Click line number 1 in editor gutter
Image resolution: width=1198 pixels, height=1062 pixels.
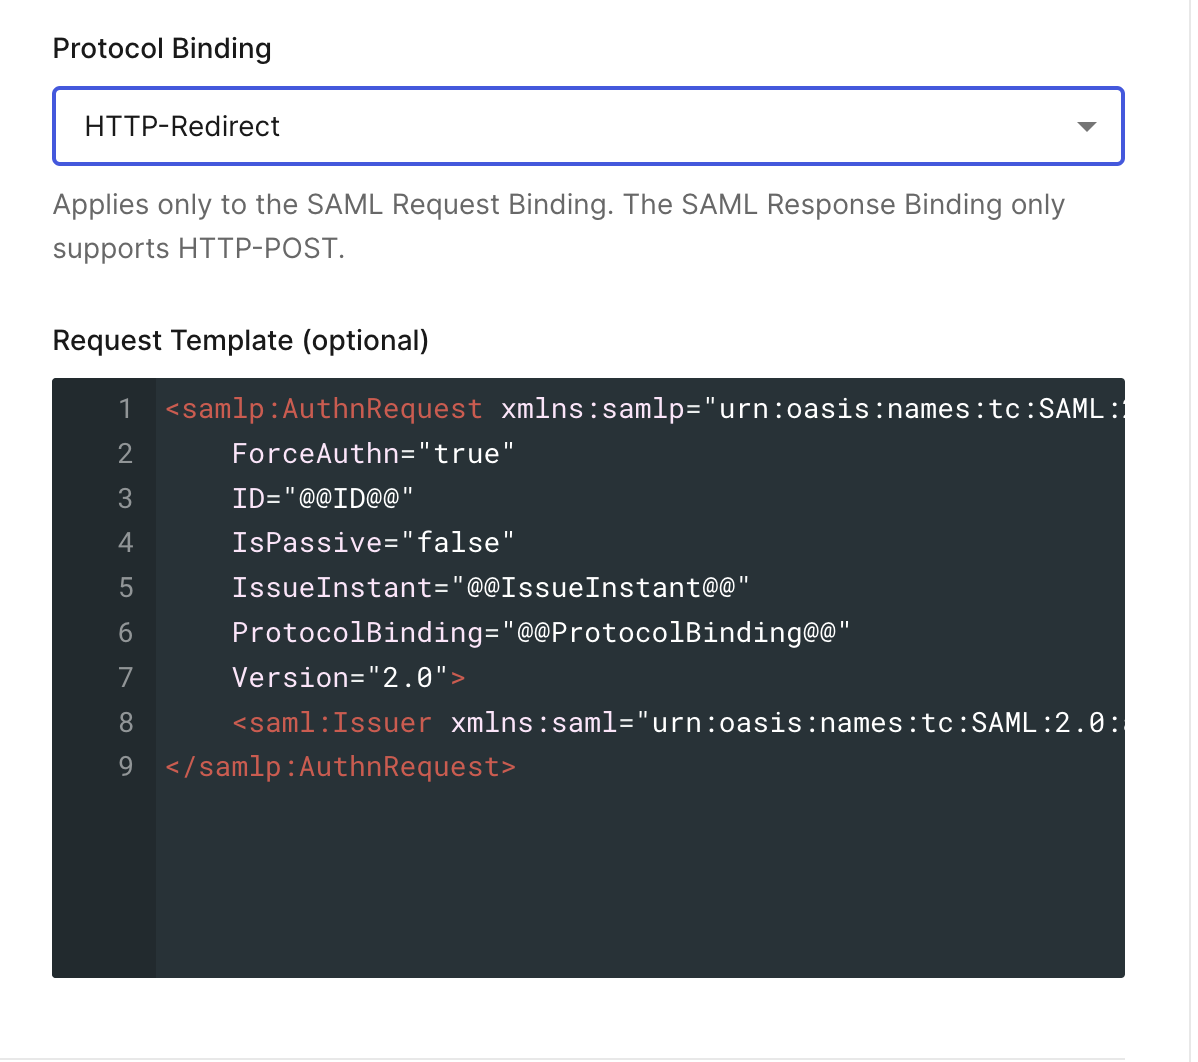click(x=125, y=409)
